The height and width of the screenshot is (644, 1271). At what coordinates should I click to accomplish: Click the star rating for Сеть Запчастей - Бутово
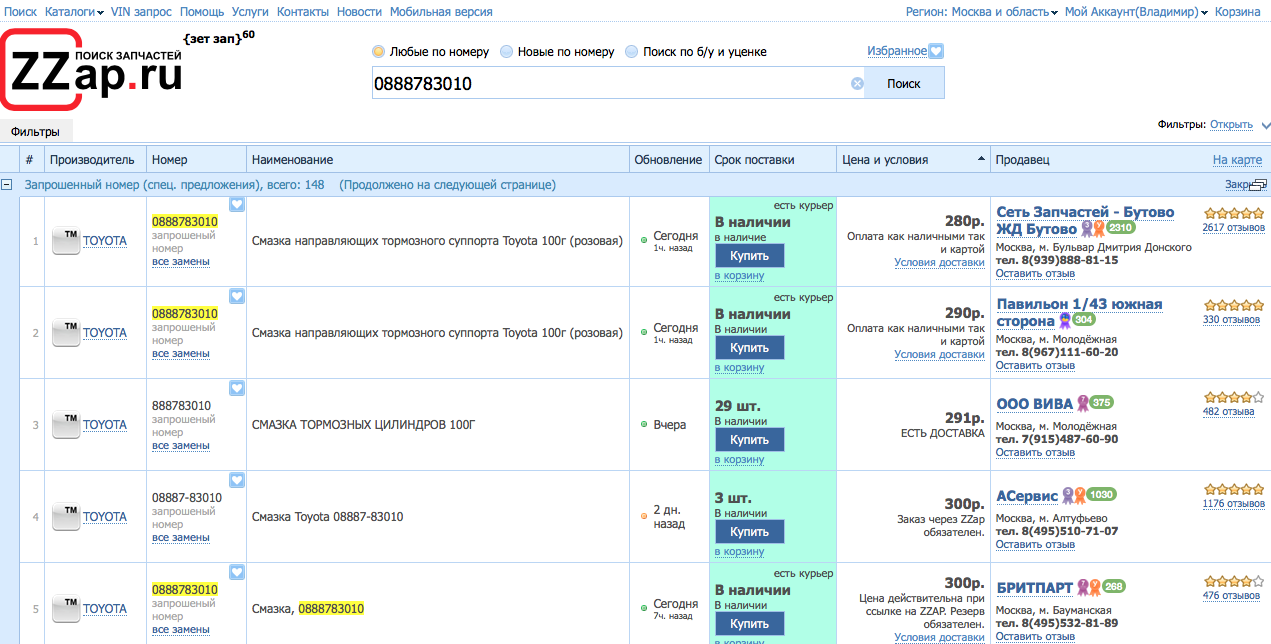(1233, 213)
